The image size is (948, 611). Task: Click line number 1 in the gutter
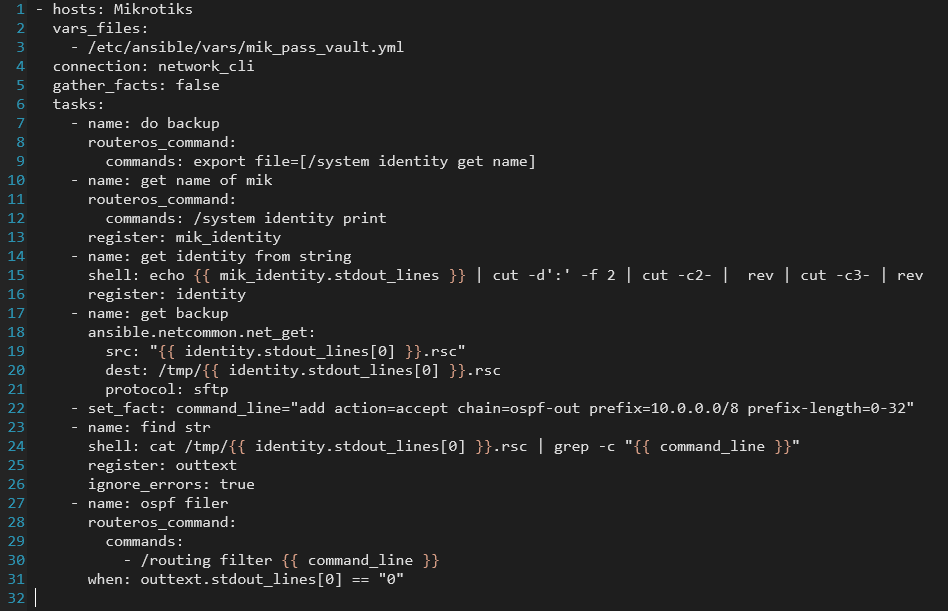20,9
